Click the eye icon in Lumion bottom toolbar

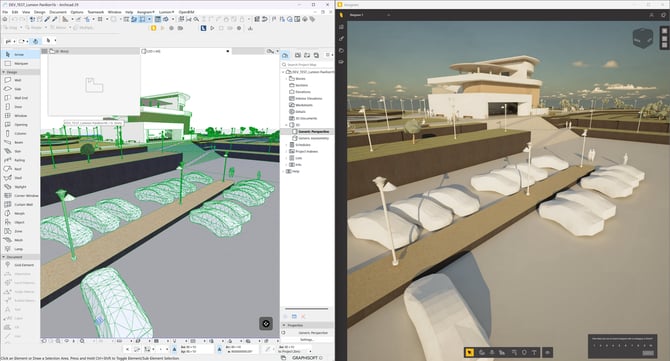tap(547, 352)
